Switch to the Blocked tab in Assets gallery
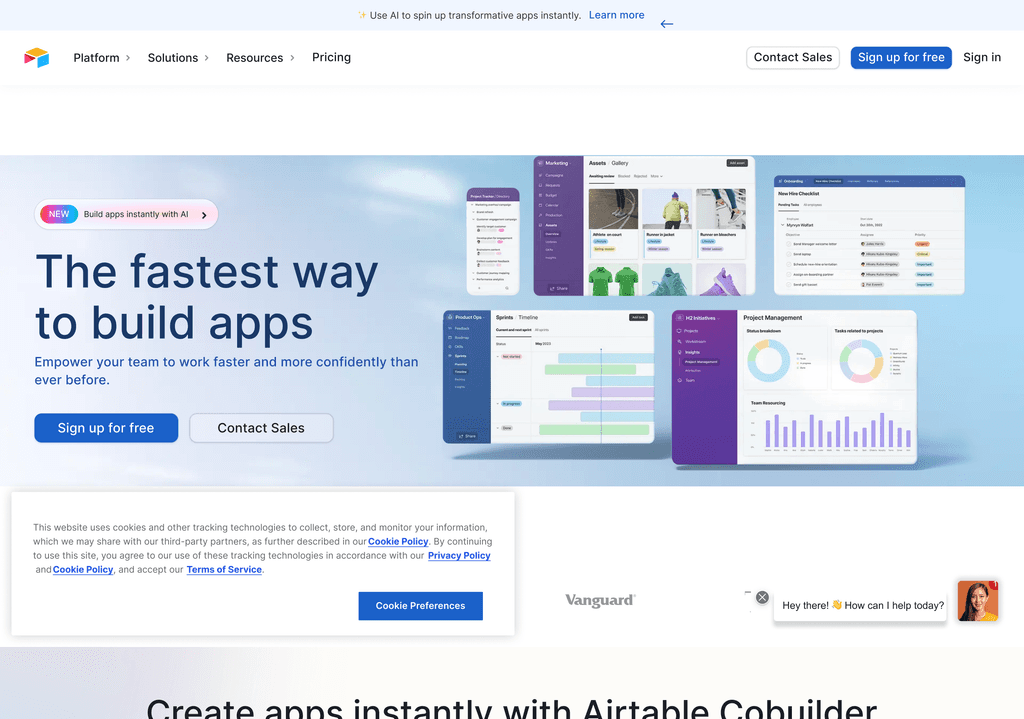Screen dimensions: 1024x719 click(x=623, y=176)
